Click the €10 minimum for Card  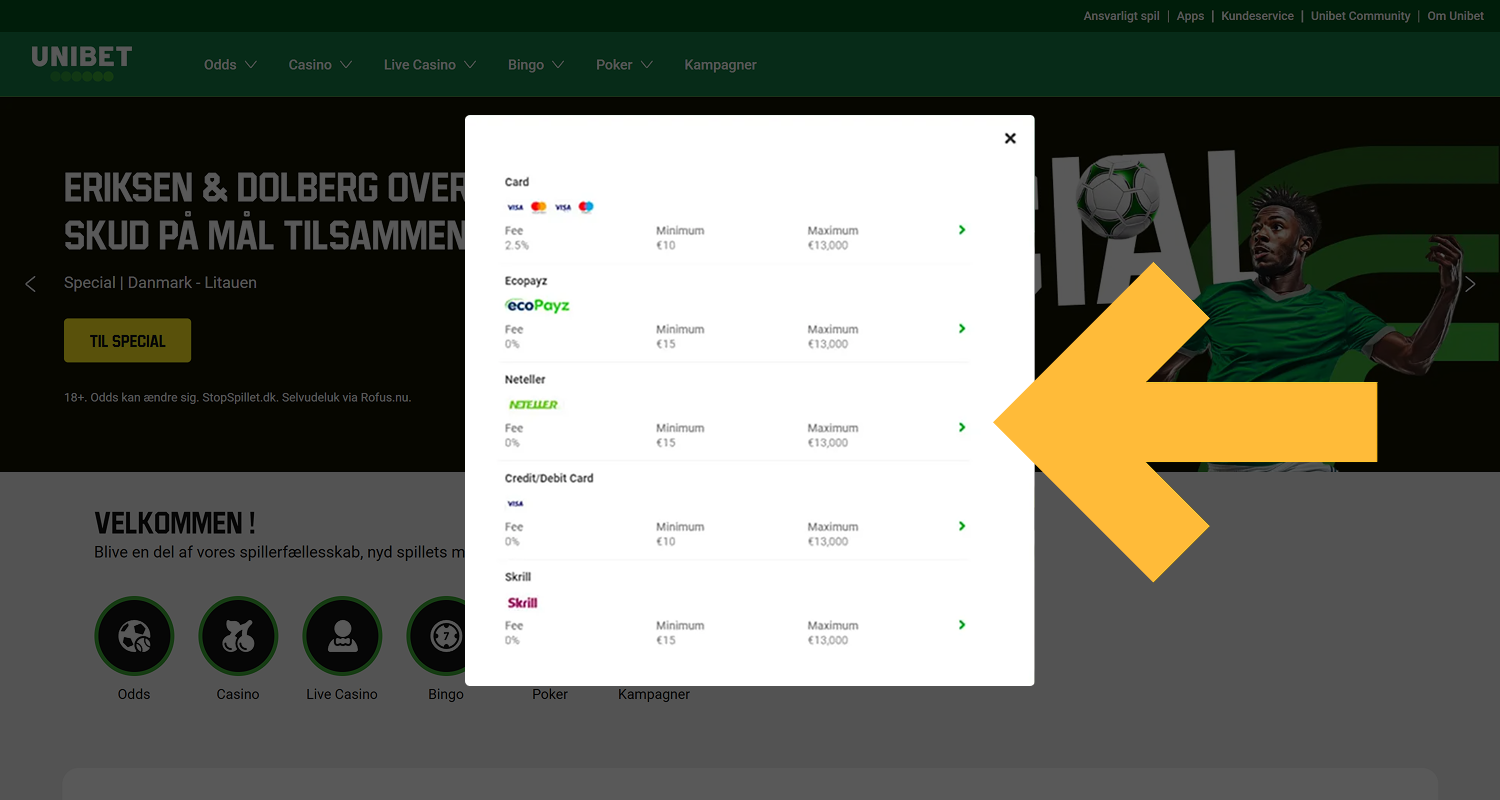coord(666,245)
